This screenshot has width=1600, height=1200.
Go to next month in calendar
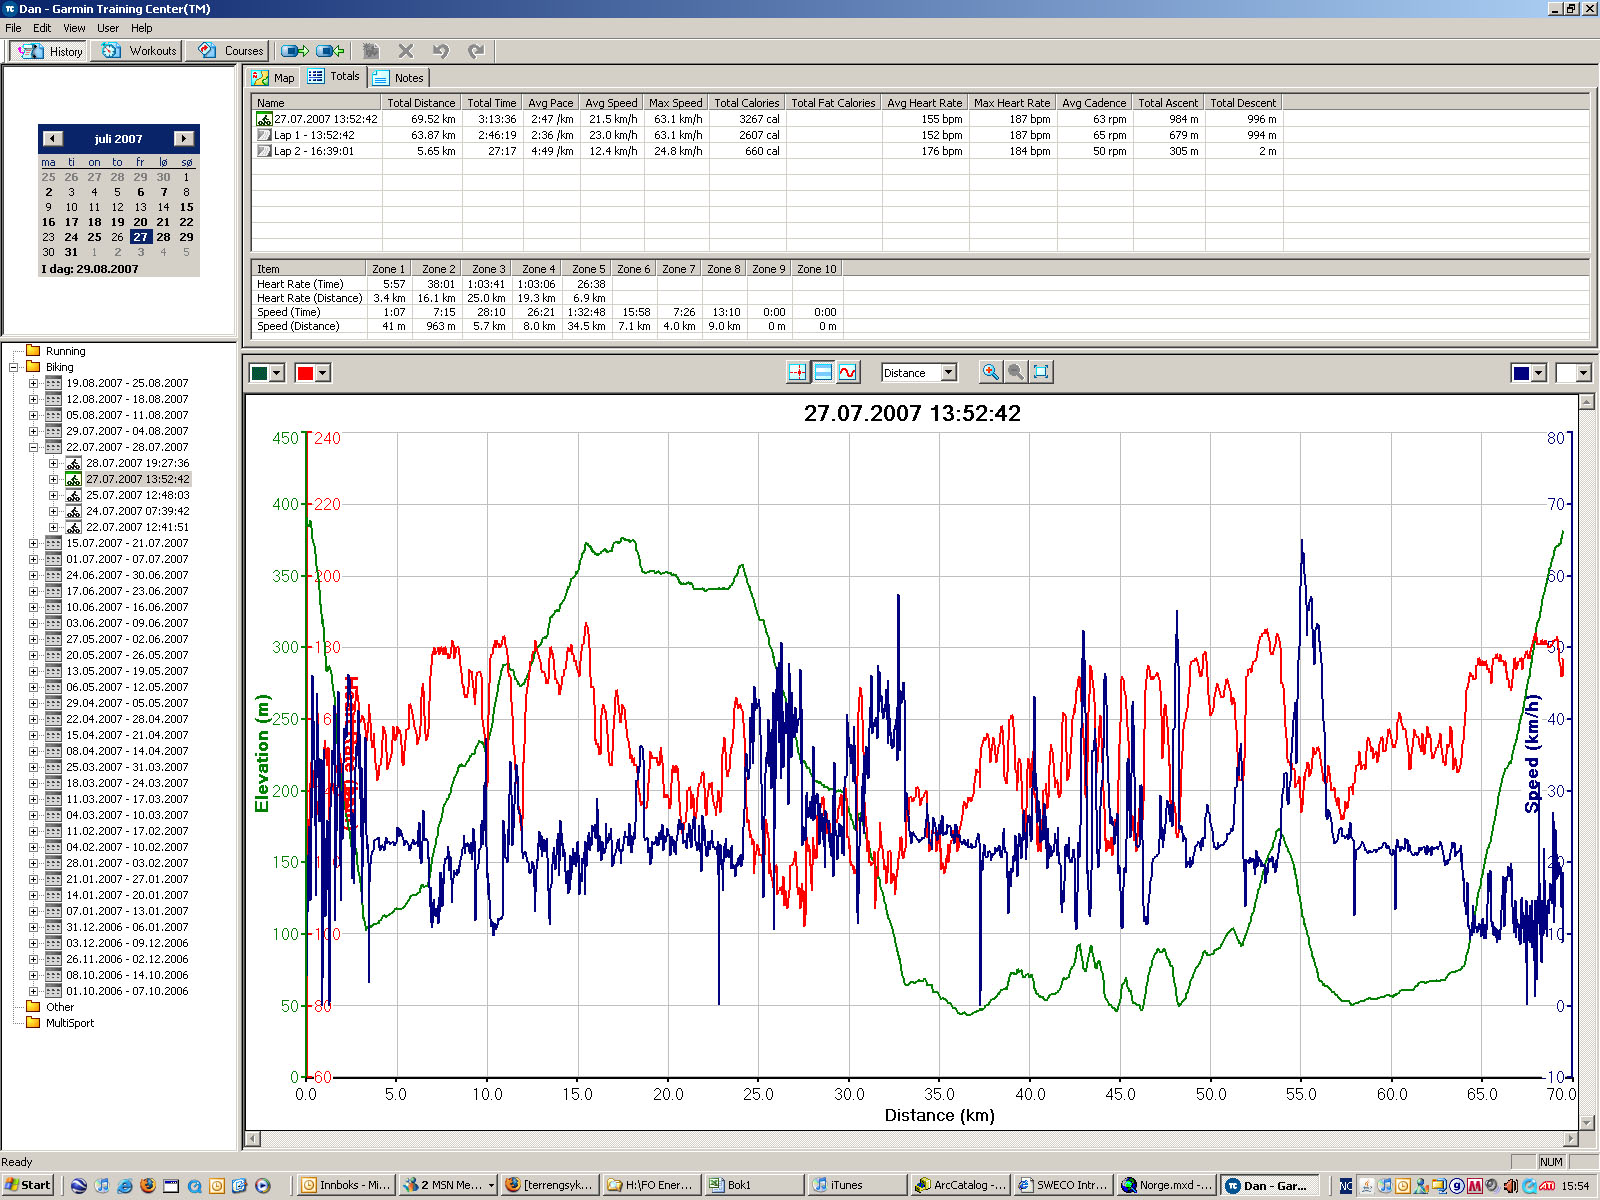(x=183, y=139)
